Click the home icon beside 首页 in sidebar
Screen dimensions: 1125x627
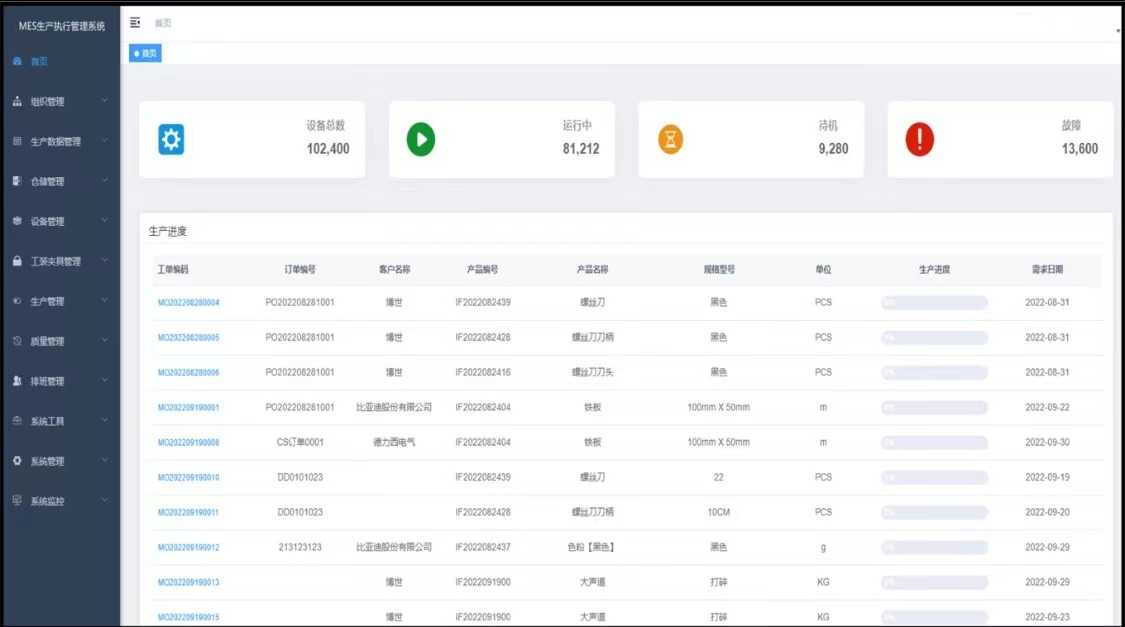click(x=17, y=62)
